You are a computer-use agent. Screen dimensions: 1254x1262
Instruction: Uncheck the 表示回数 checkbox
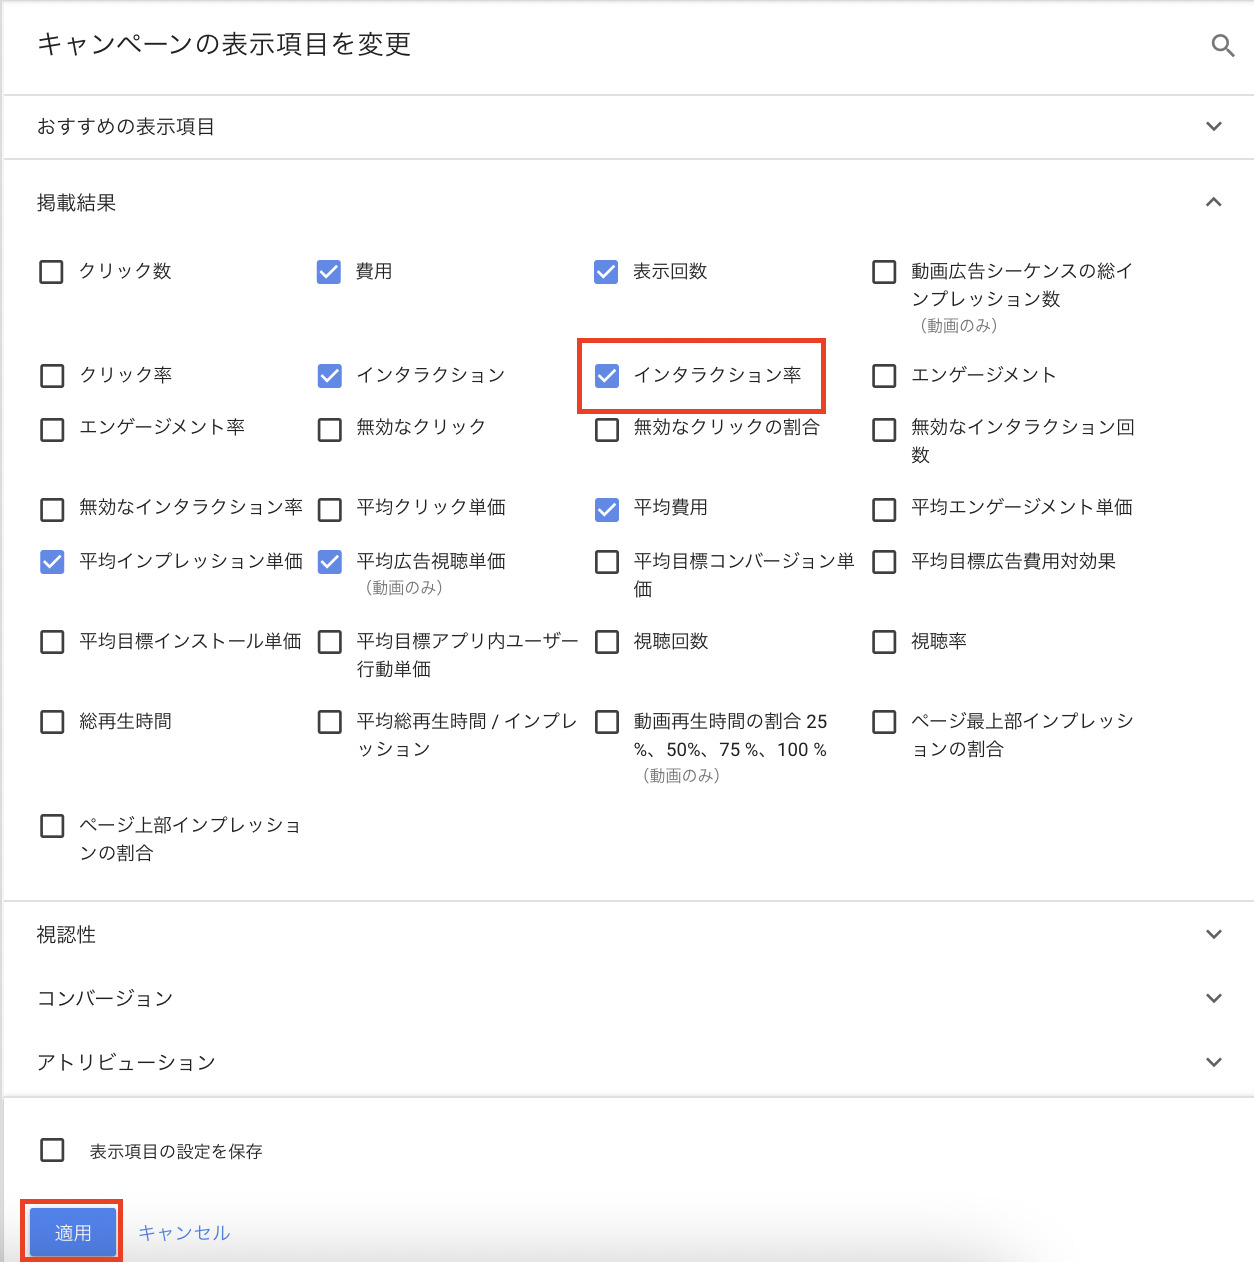[x=606, y=272]
